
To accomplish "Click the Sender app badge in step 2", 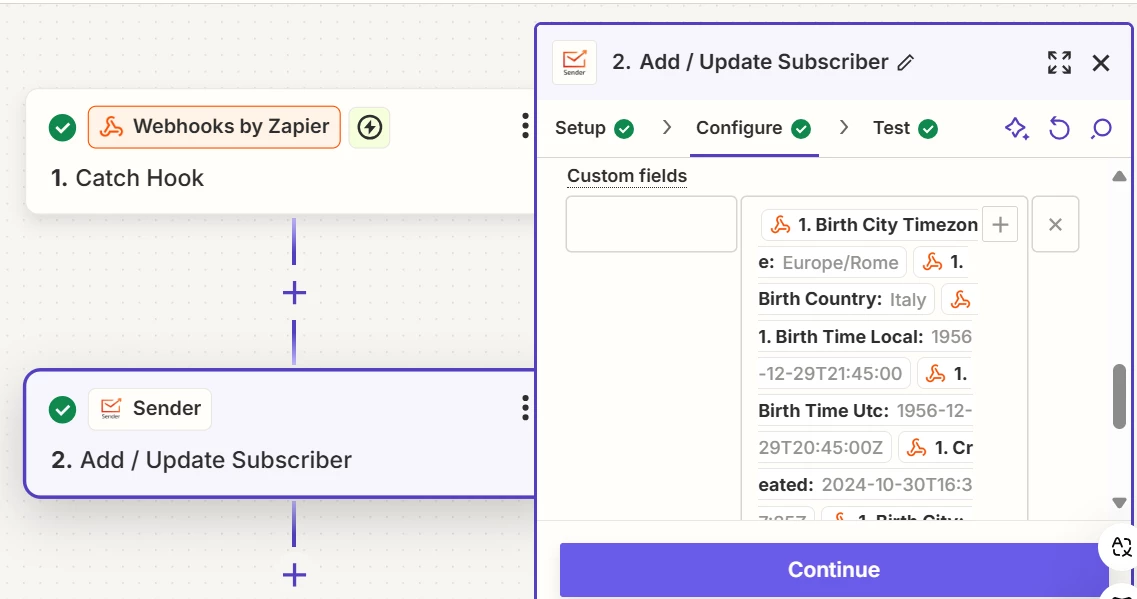I will pos(150,408).
